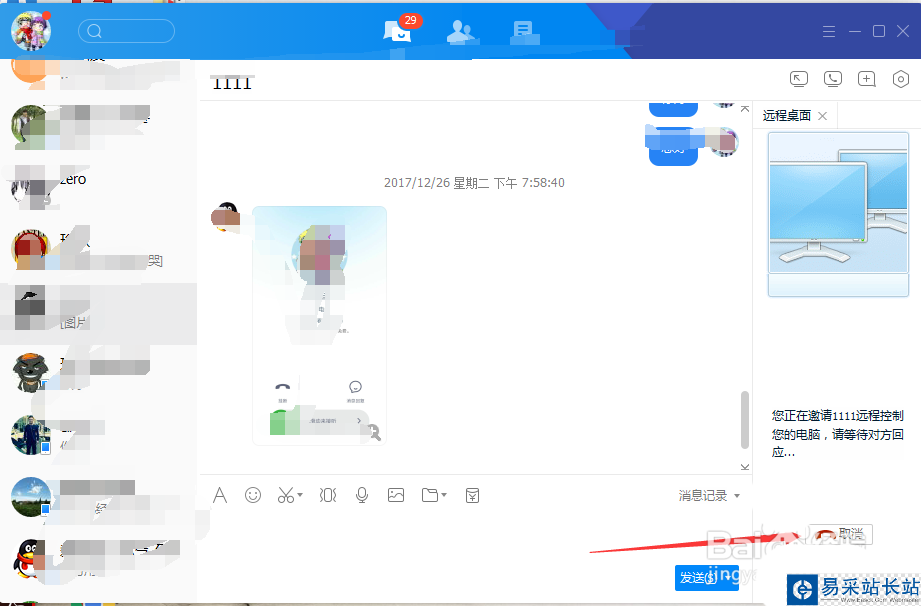Open the 消息记录 dropdown

tap(709, 495)
